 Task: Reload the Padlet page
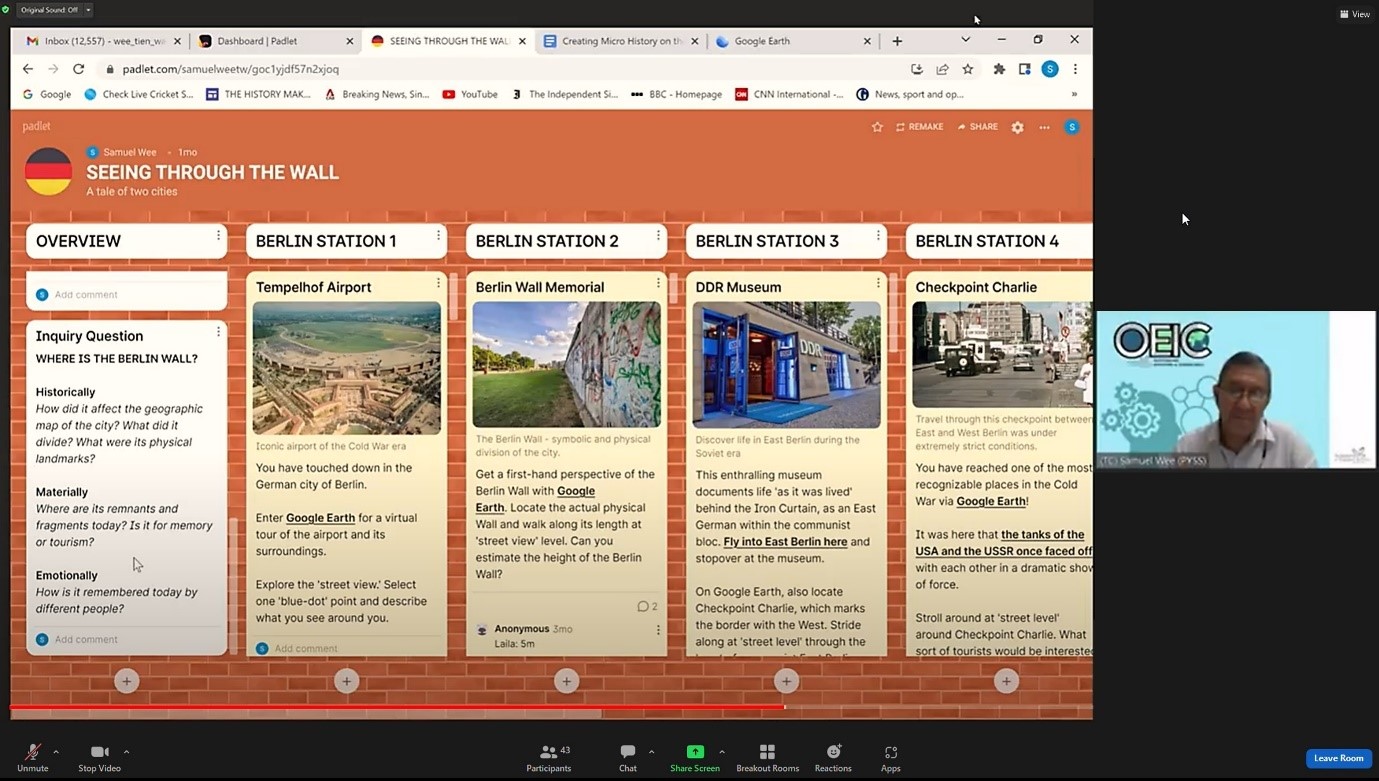point(79,69)
